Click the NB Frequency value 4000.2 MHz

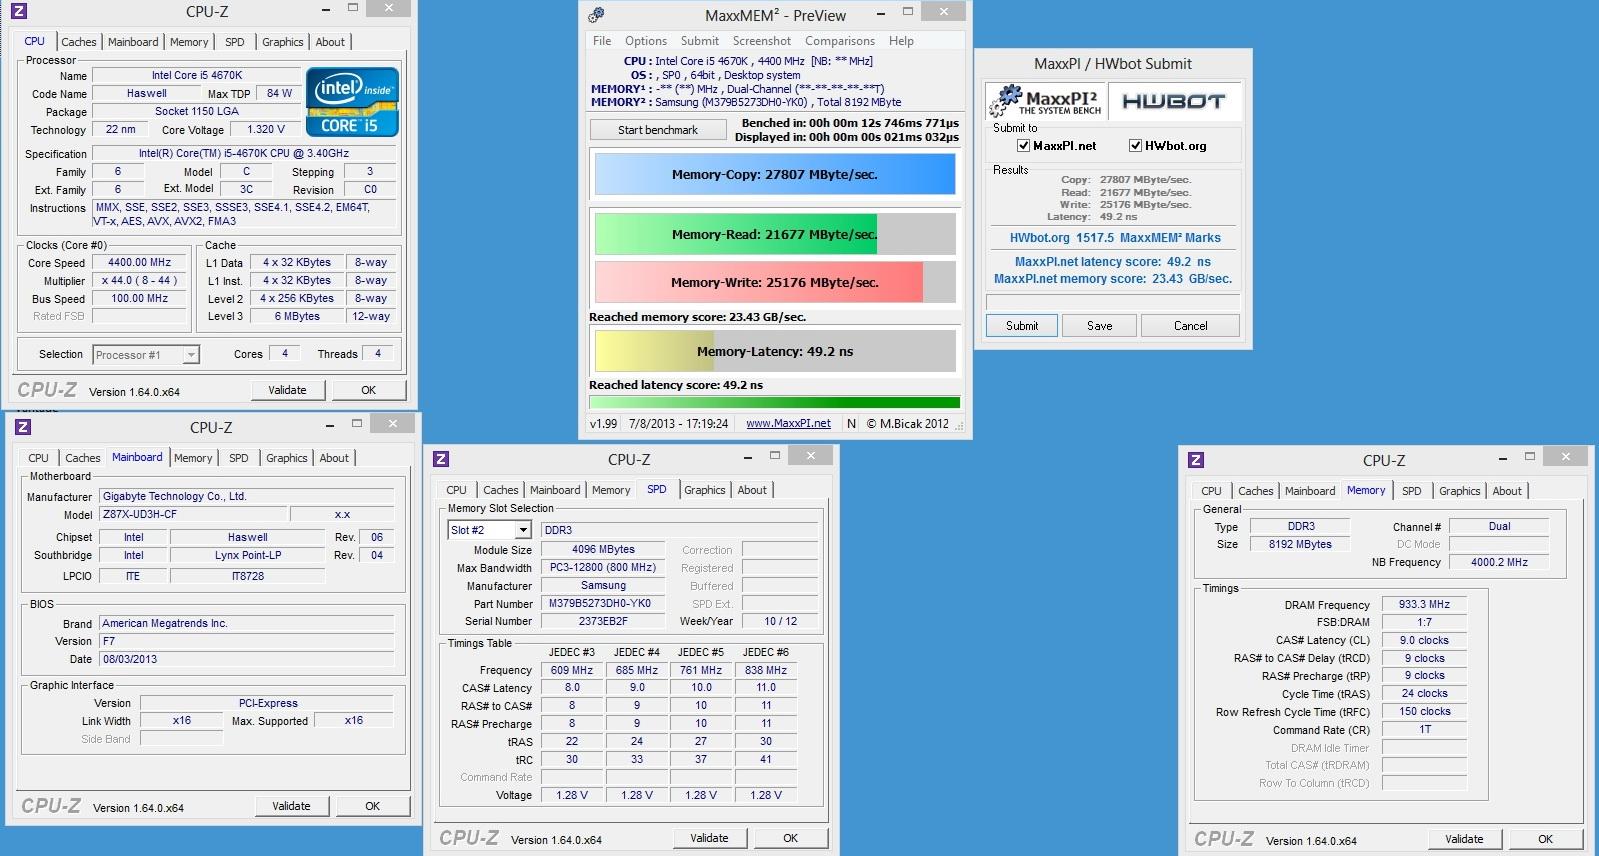[x=1499, y=562]
